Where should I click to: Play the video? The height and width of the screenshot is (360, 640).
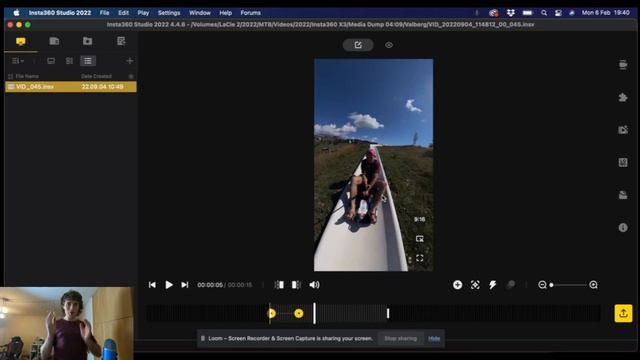pyautogui.click(x=169, y=285)
